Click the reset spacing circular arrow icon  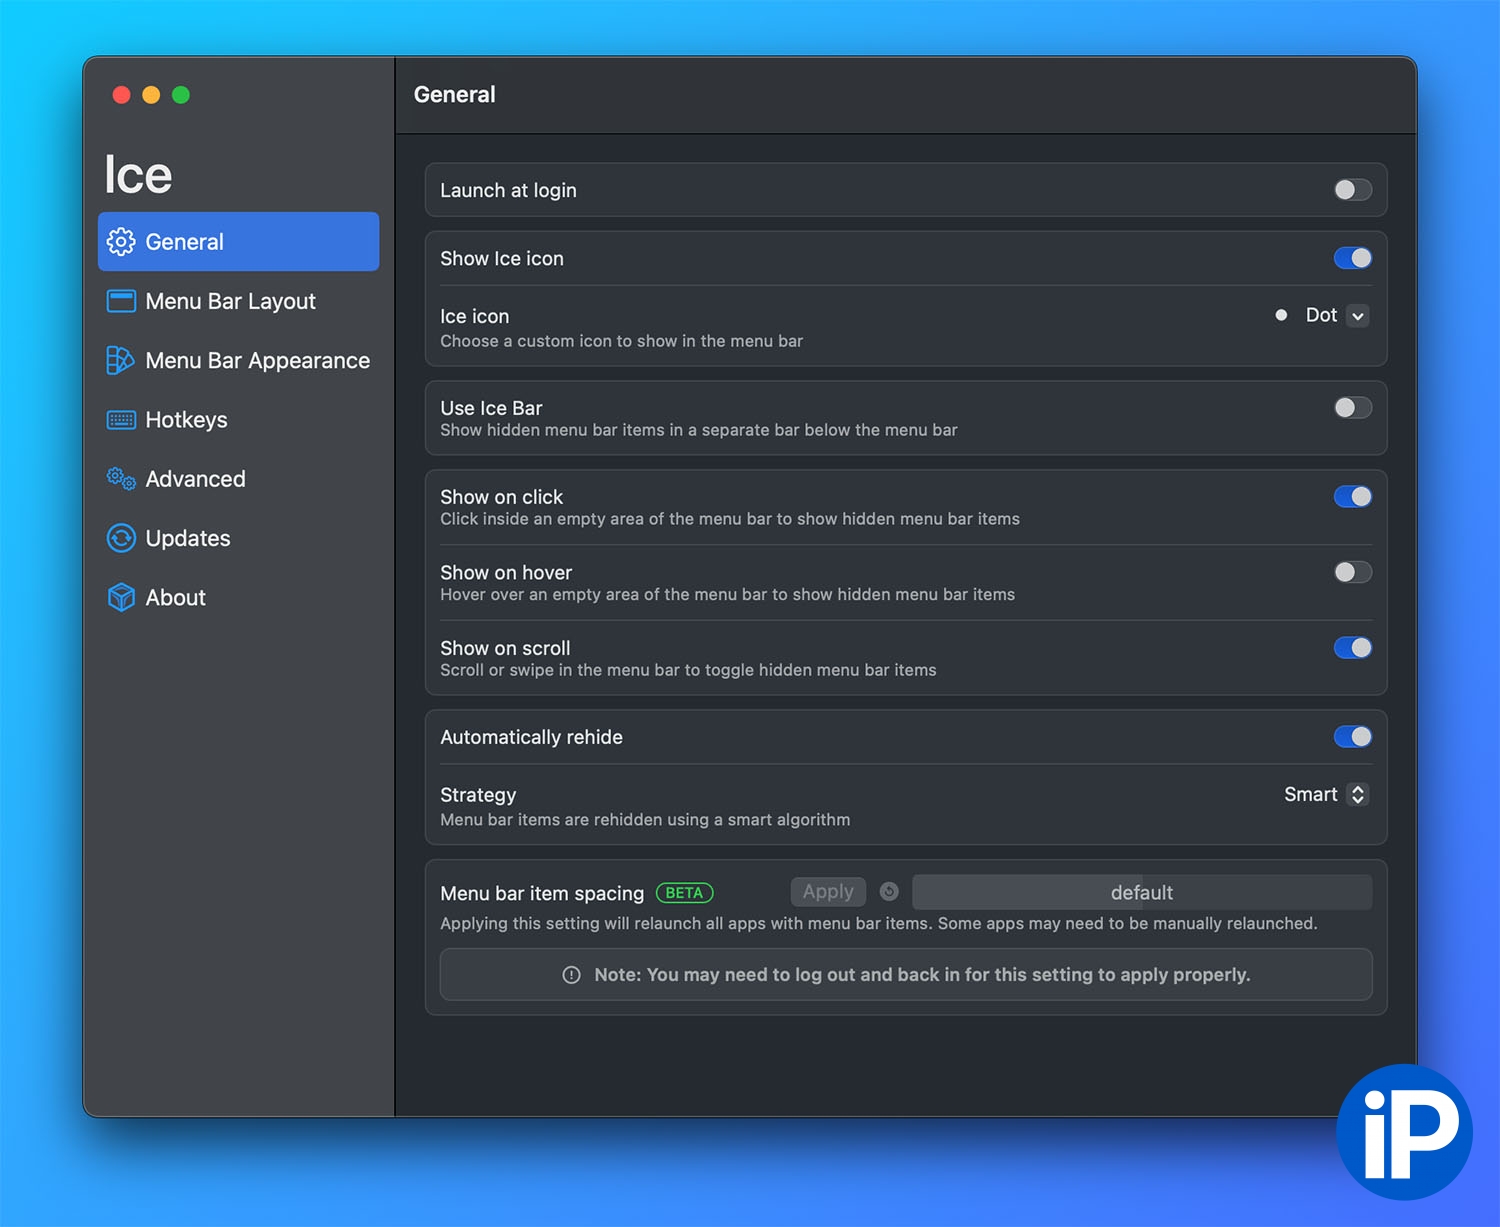[889, 892]
